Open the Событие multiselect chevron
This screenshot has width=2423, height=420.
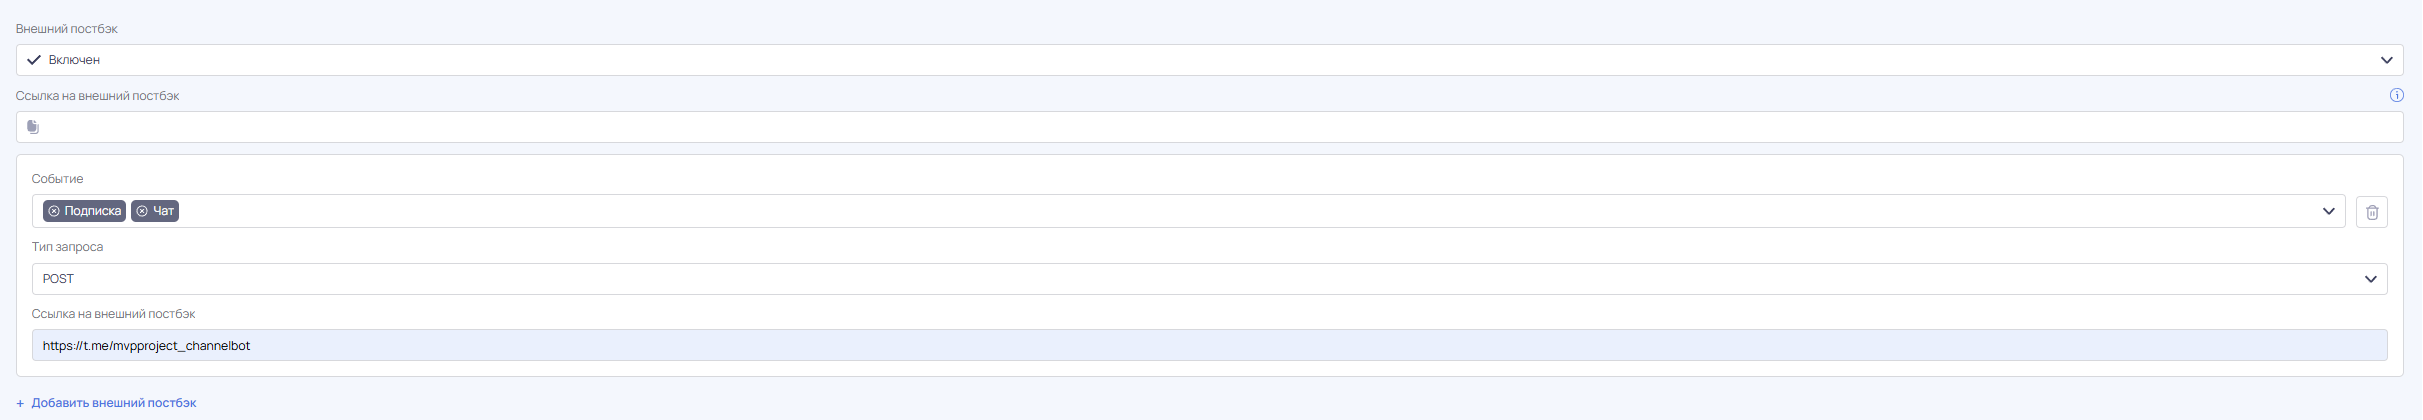pos(2328,211)
